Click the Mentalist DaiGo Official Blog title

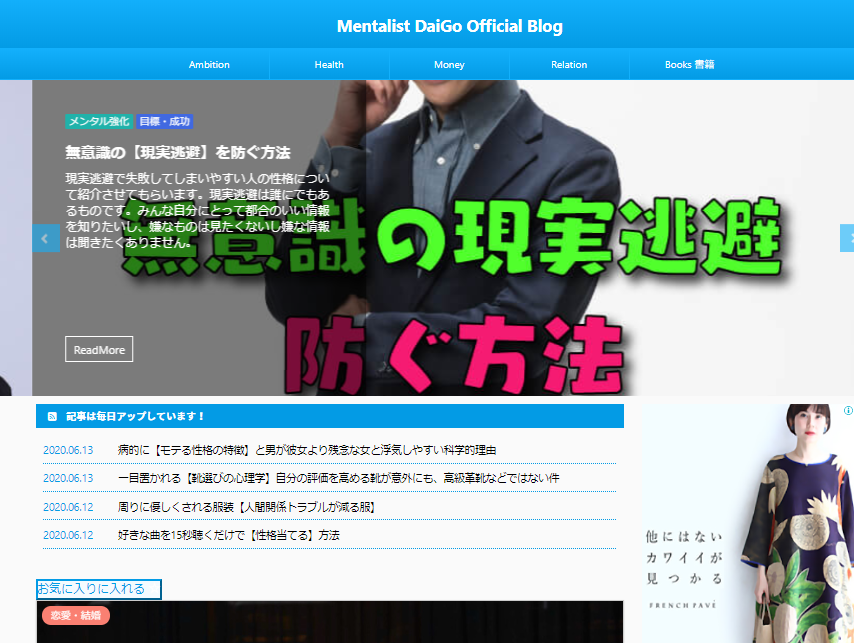coord(449,26)
